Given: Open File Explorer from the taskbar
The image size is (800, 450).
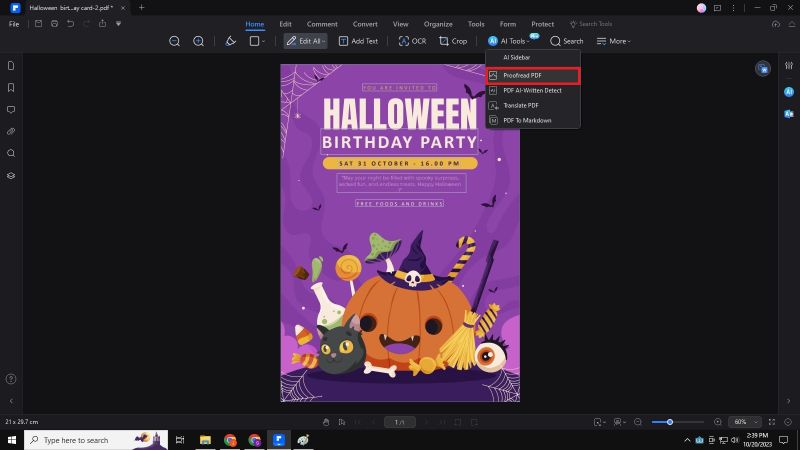Looking at the screenshot, I should 205,440.
